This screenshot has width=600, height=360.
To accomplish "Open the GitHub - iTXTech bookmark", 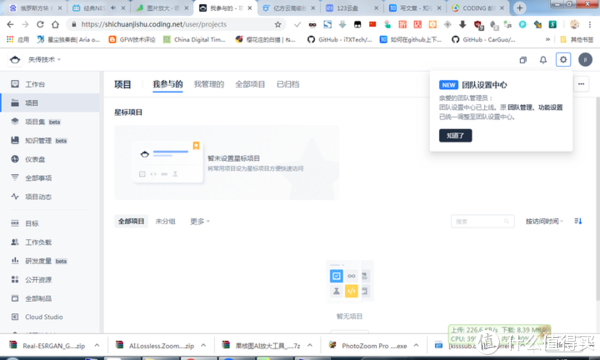I will 339,39.
